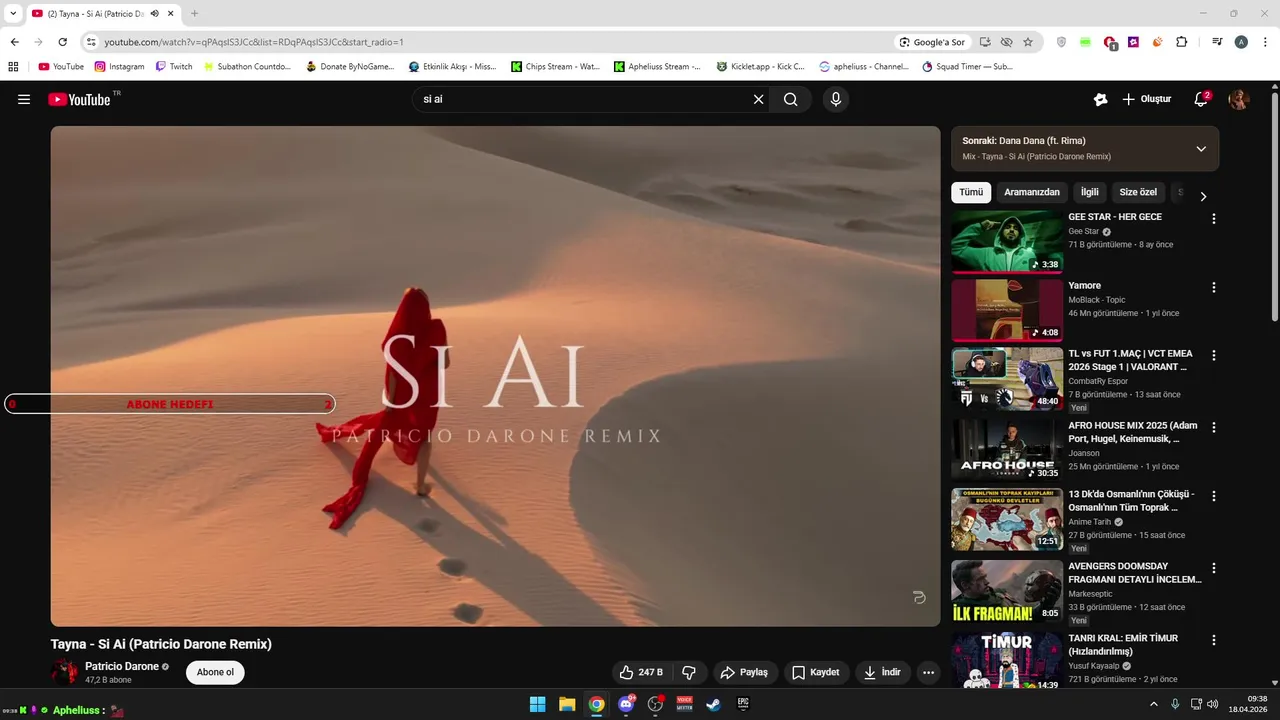Like the video with thumbs up

tap(641, 672)
